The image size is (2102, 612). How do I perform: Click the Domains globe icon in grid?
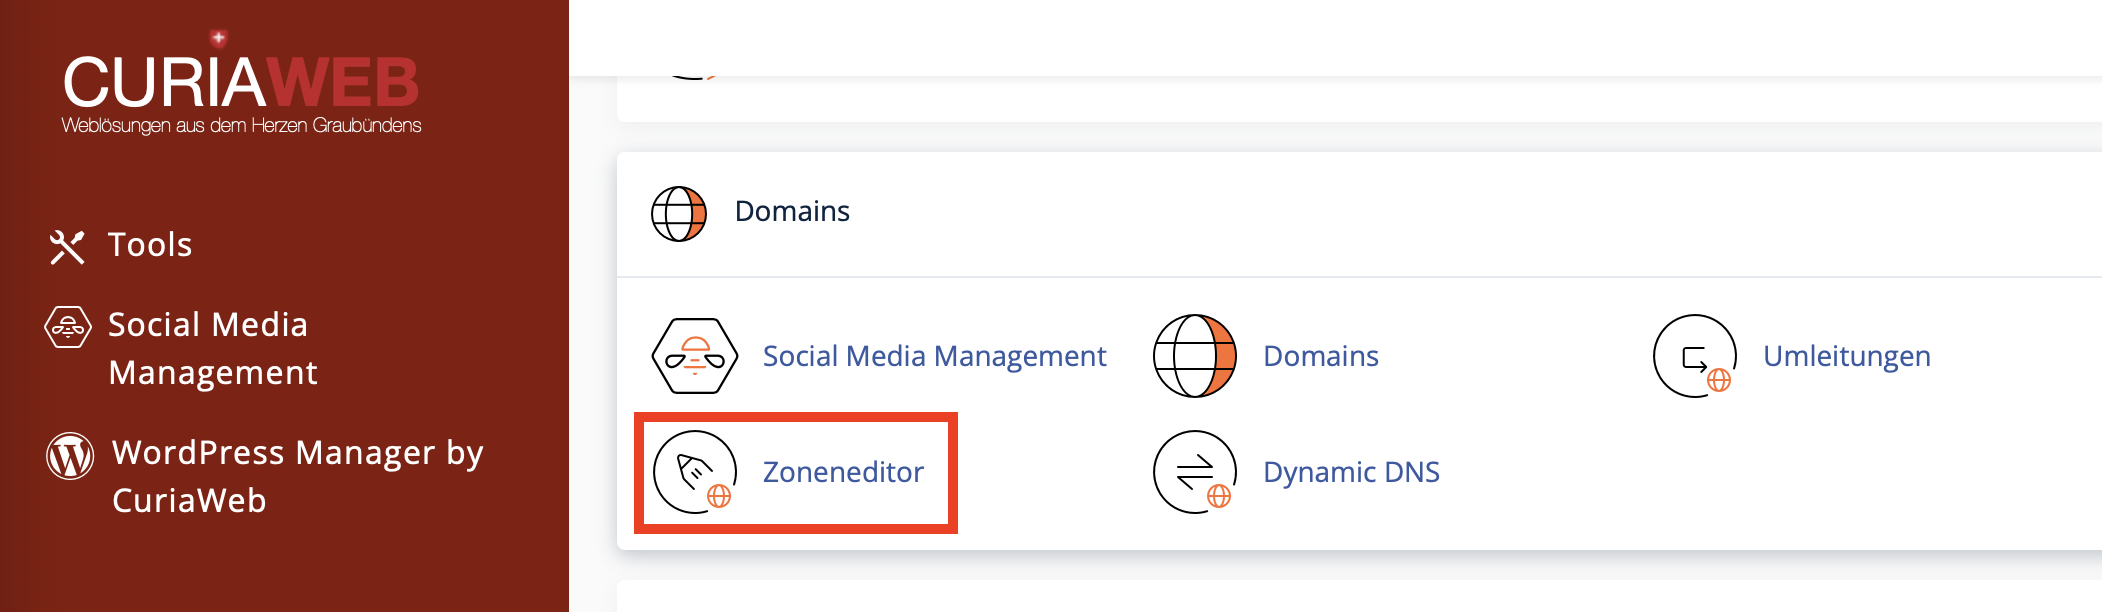[1195, 356]
